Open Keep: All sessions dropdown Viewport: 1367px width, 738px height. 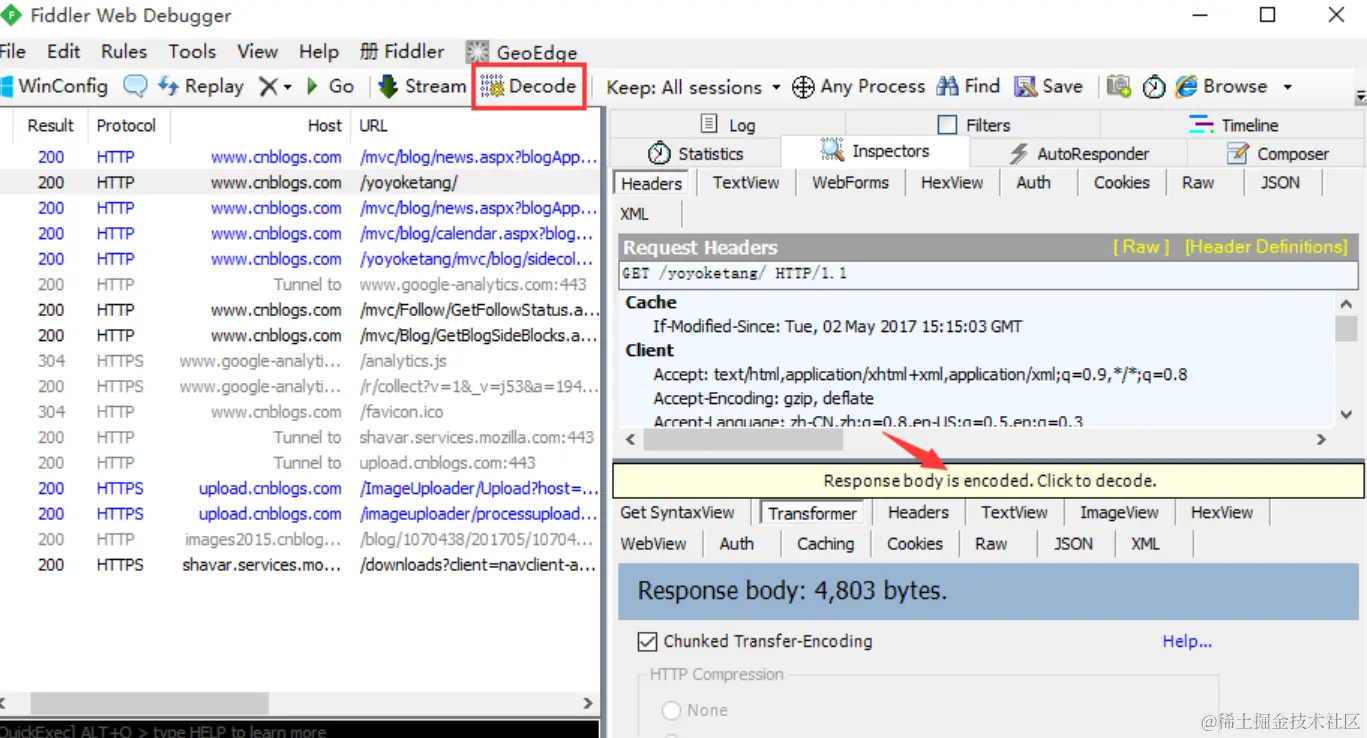click(x=693, y=87)
